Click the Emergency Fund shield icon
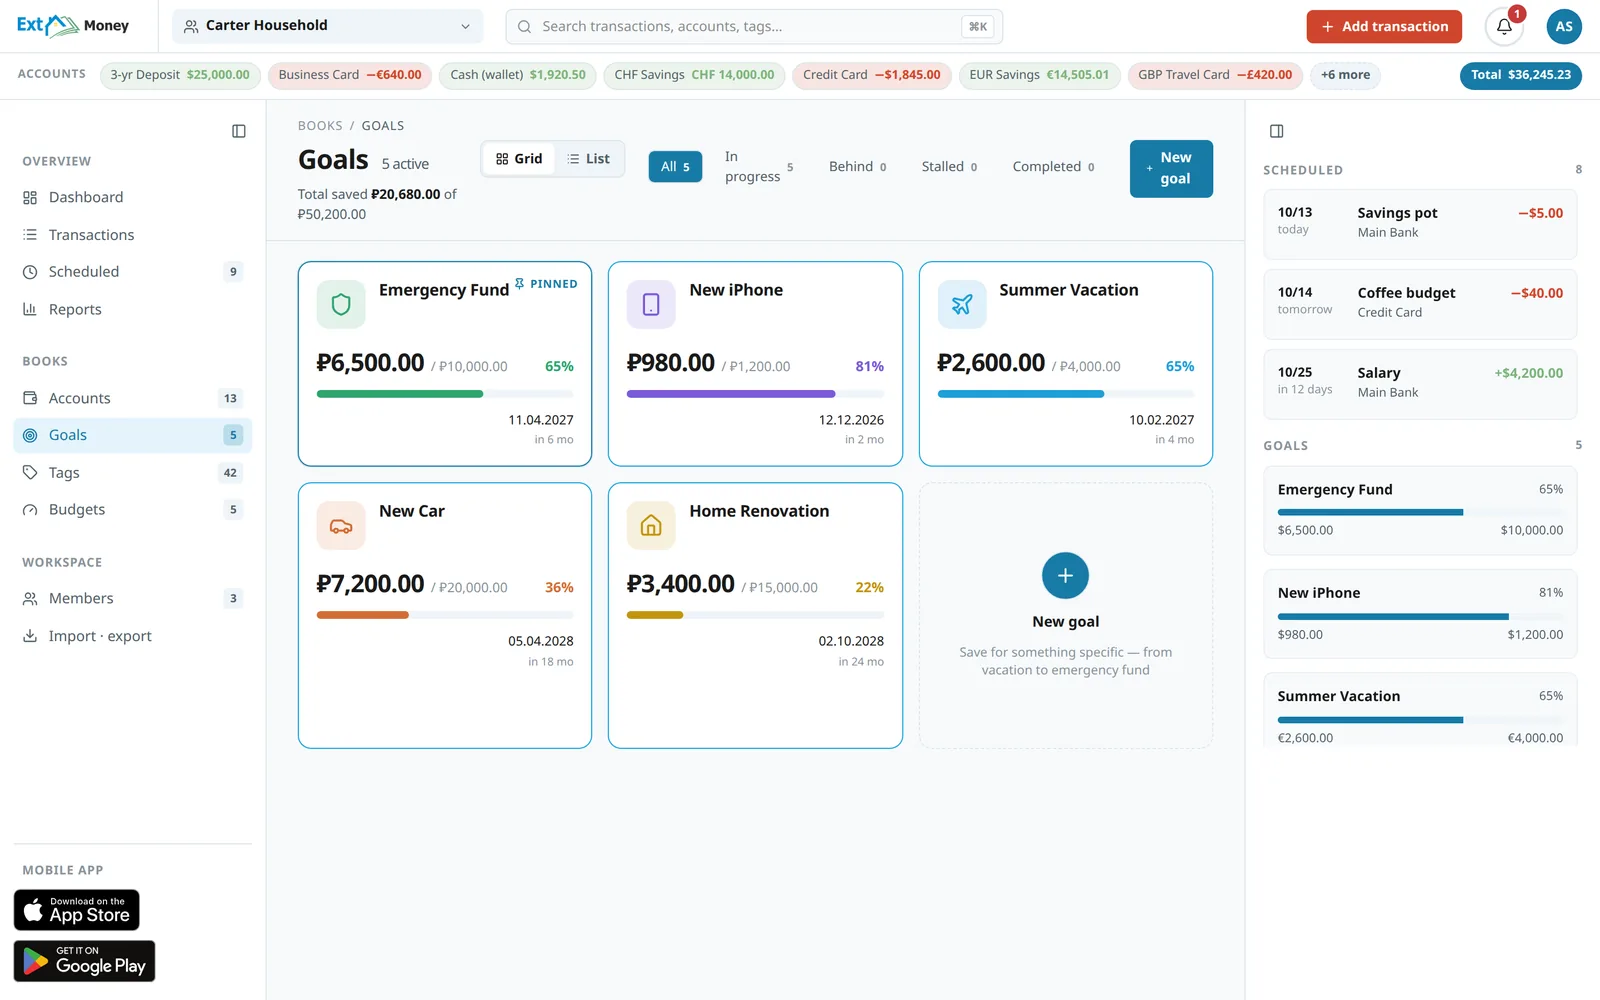 point(341,305)
